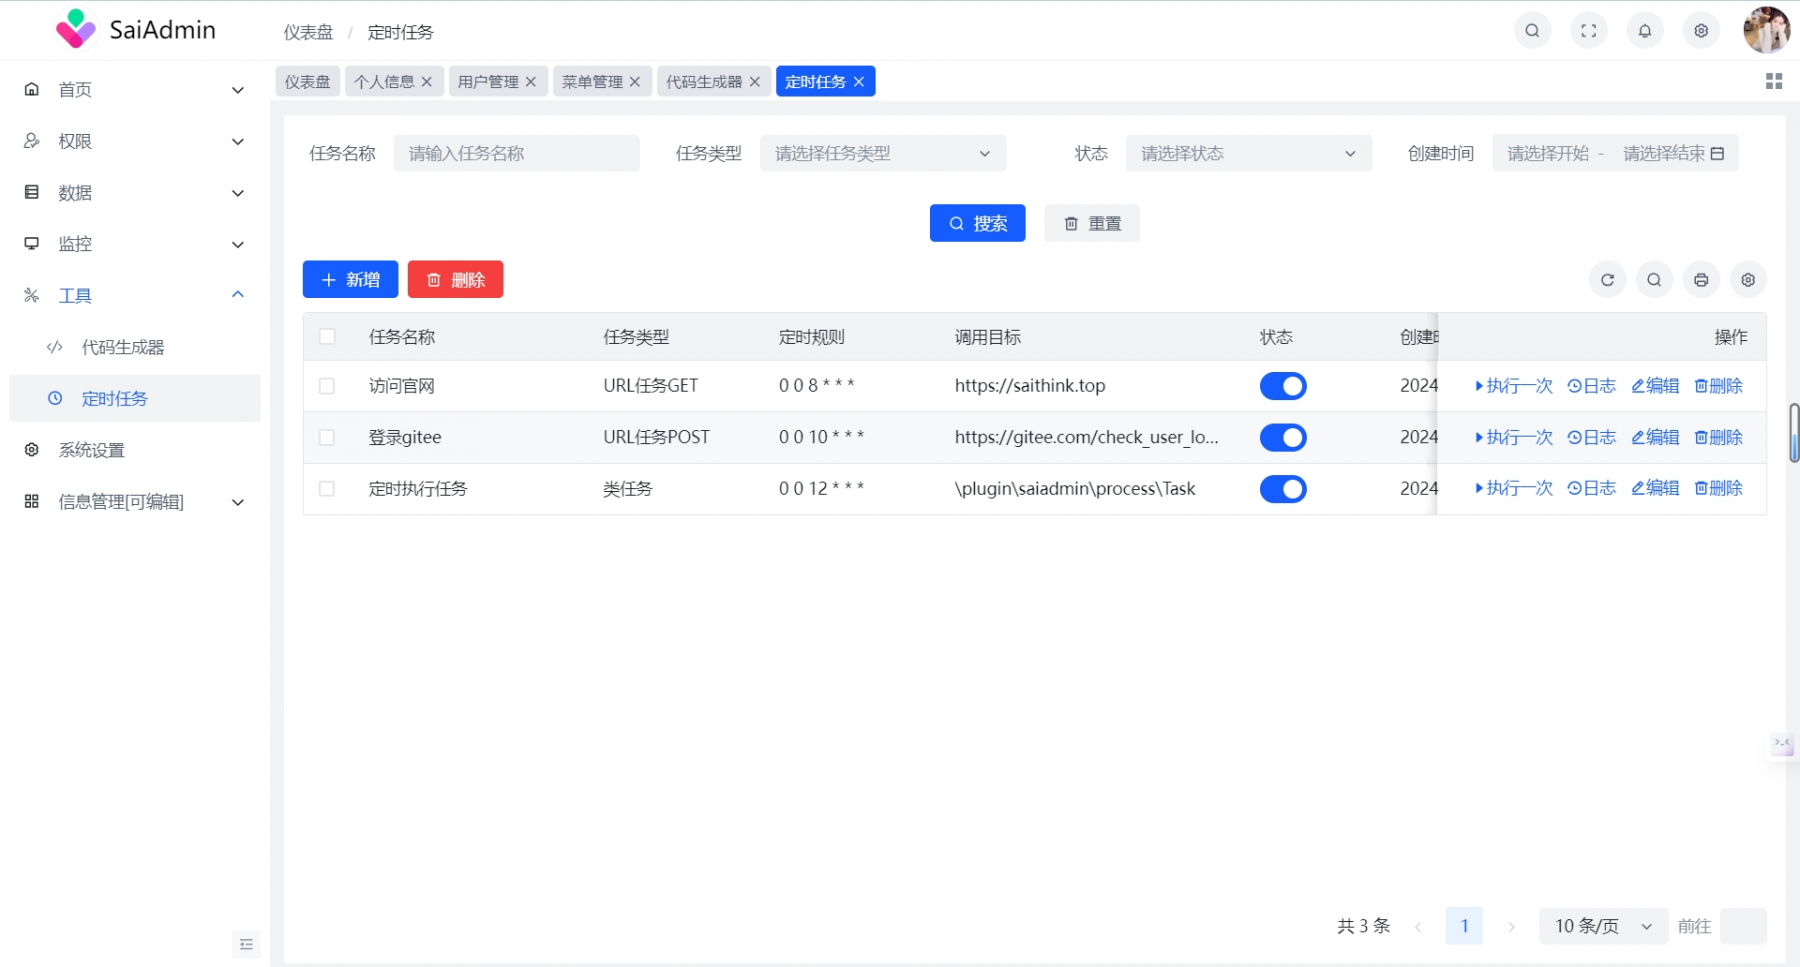This screenshot has width=1800, height=967.
Task: Check the 访问官网 row checkbox
Action: tap(327, 386)
